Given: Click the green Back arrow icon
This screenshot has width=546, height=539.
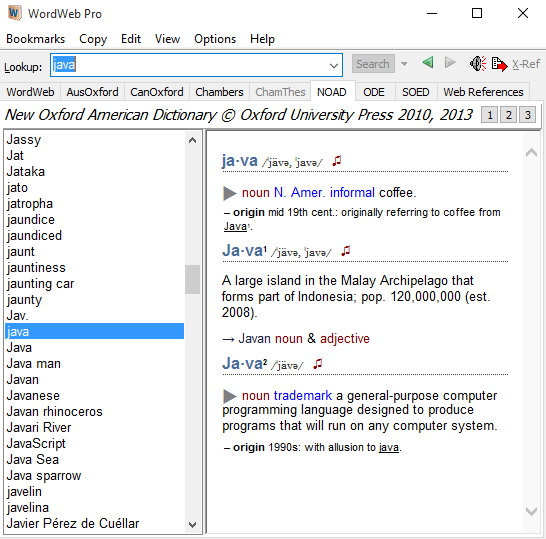Looking at the screenshot, I should coord(428,63).
